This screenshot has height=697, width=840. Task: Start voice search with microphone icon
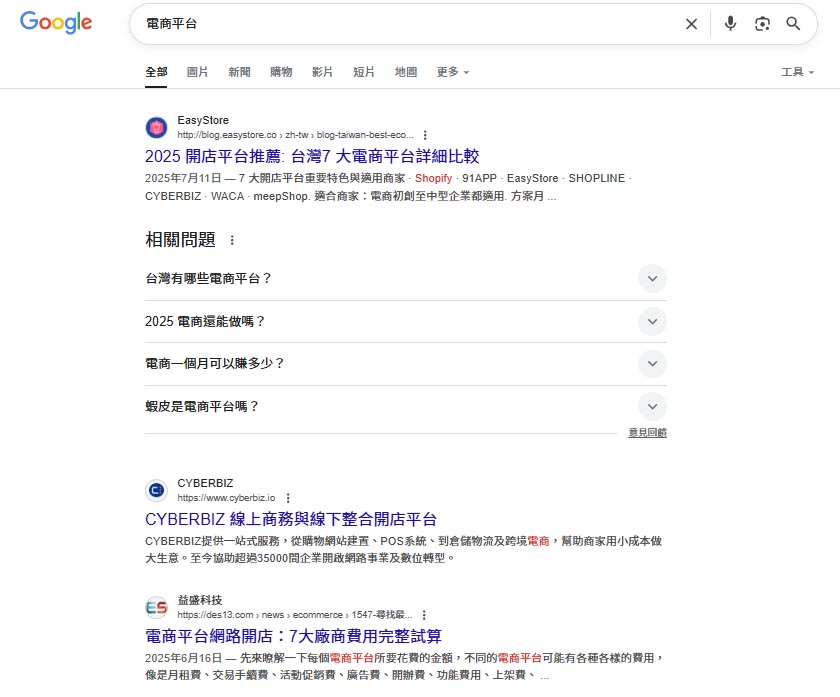[730, 24]
